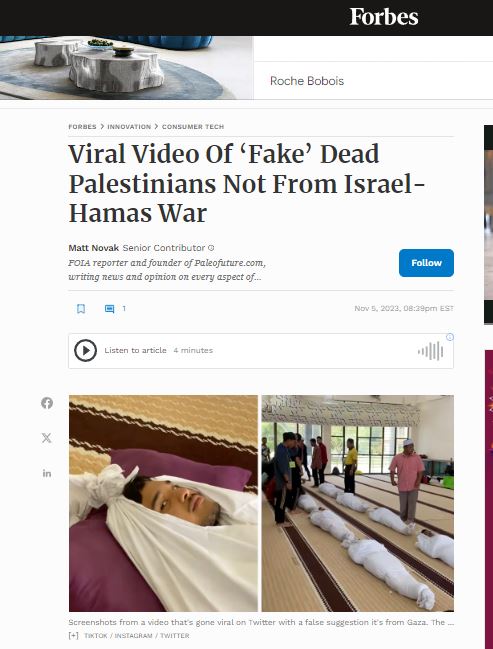Click the audio waveform icon in player

430,351
